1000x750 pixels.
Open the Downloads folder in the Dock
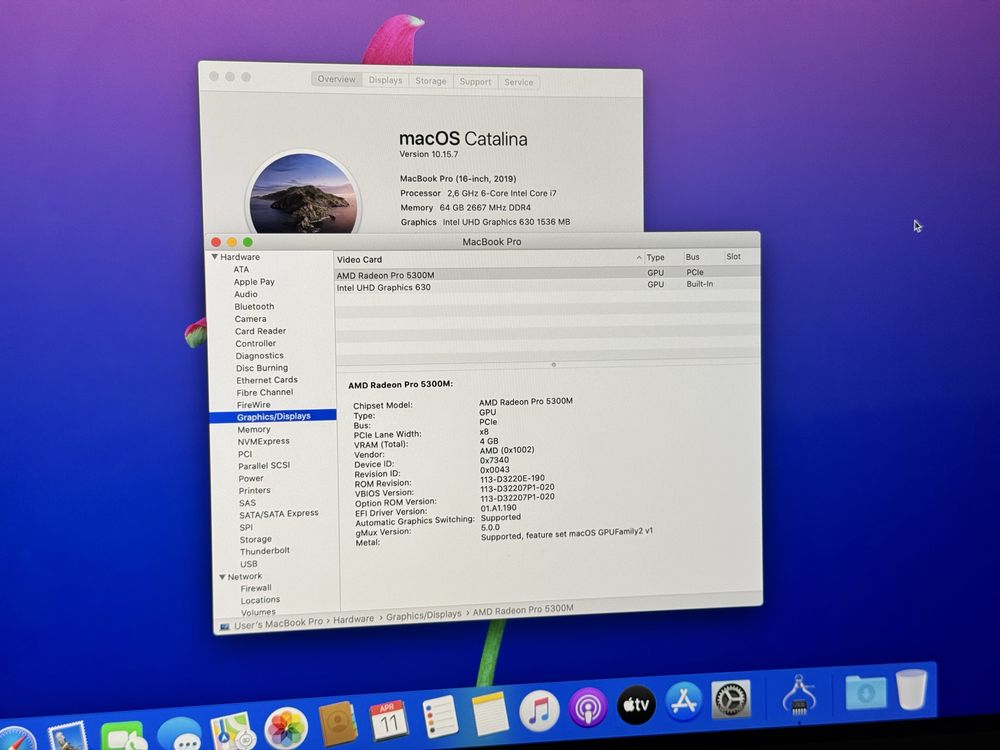tap(865, 692)
